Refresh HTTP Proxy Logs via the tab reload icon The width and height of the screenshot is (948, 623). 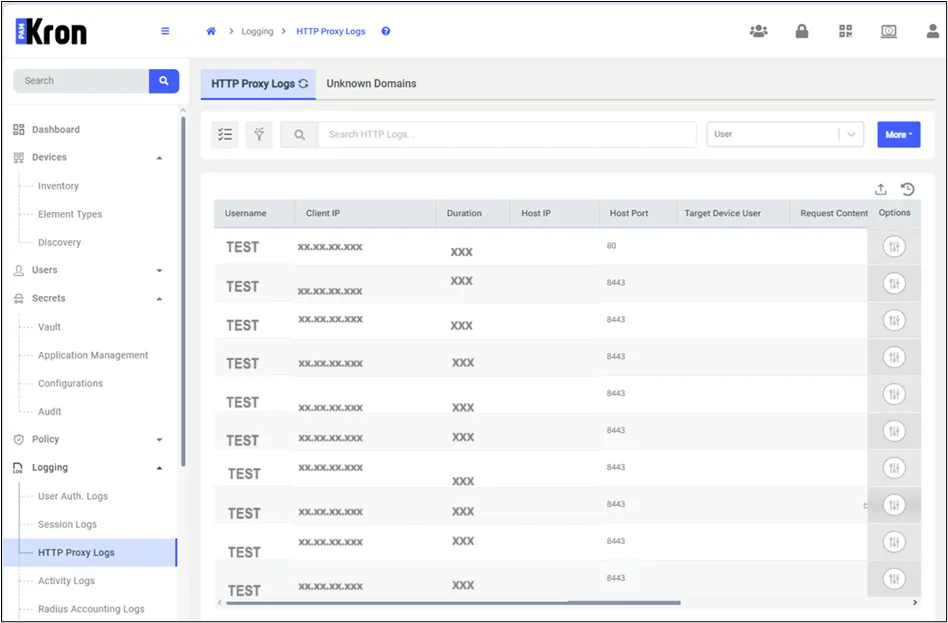click(x=304, y=83)
